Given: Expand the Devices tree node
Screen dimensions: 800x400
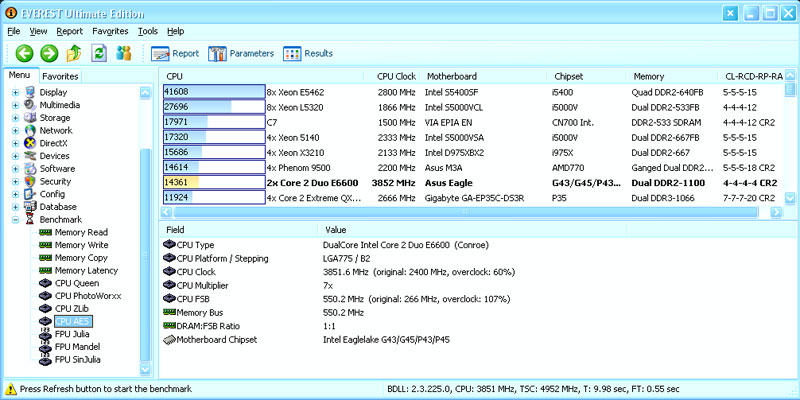Looking at the screenshot, I should coord(15,156).
